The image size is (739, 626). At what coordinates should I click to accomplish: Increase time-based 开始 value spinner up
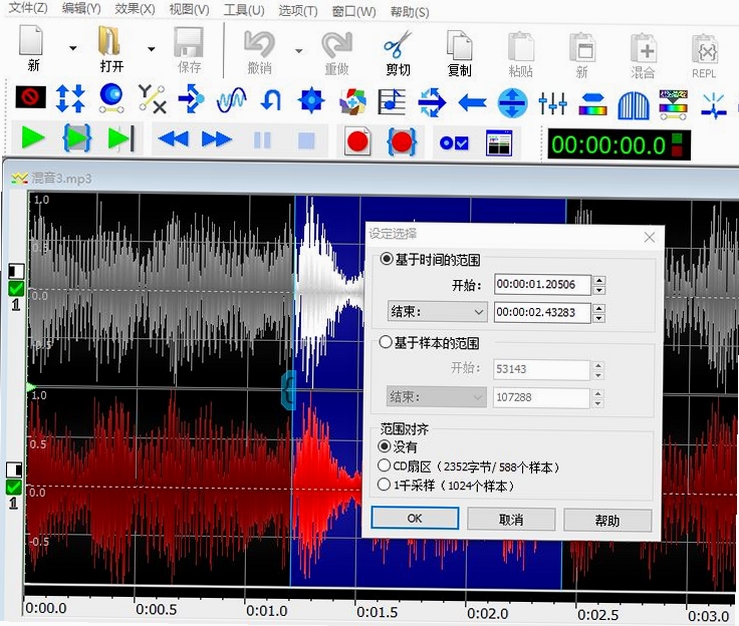[599, 280]
